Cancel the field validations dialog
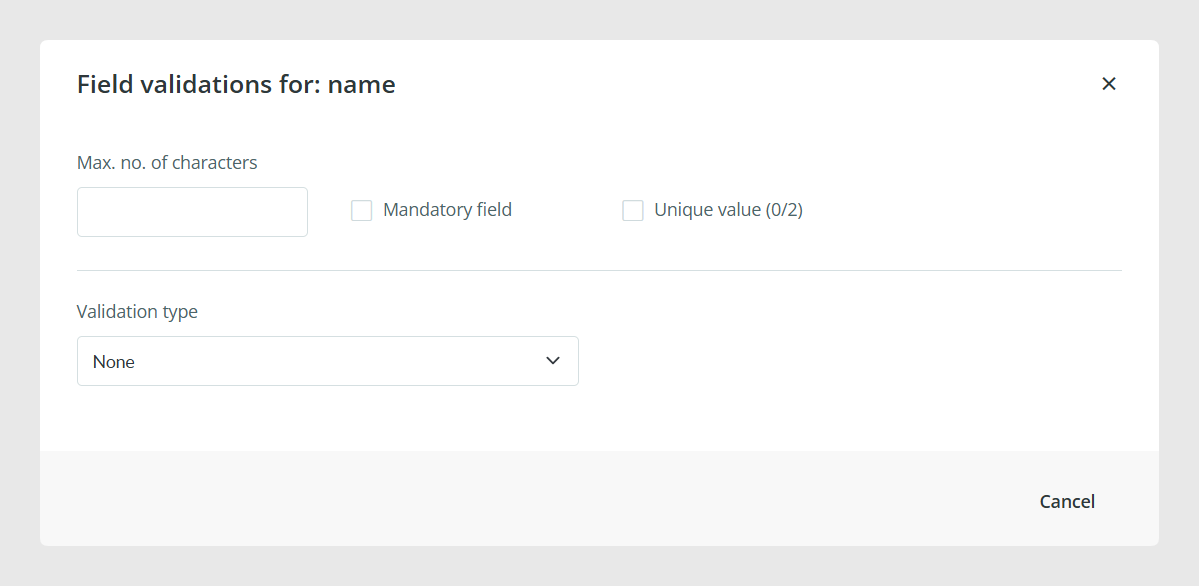This screenshot has height=586, width=1199. [1067, 501]
